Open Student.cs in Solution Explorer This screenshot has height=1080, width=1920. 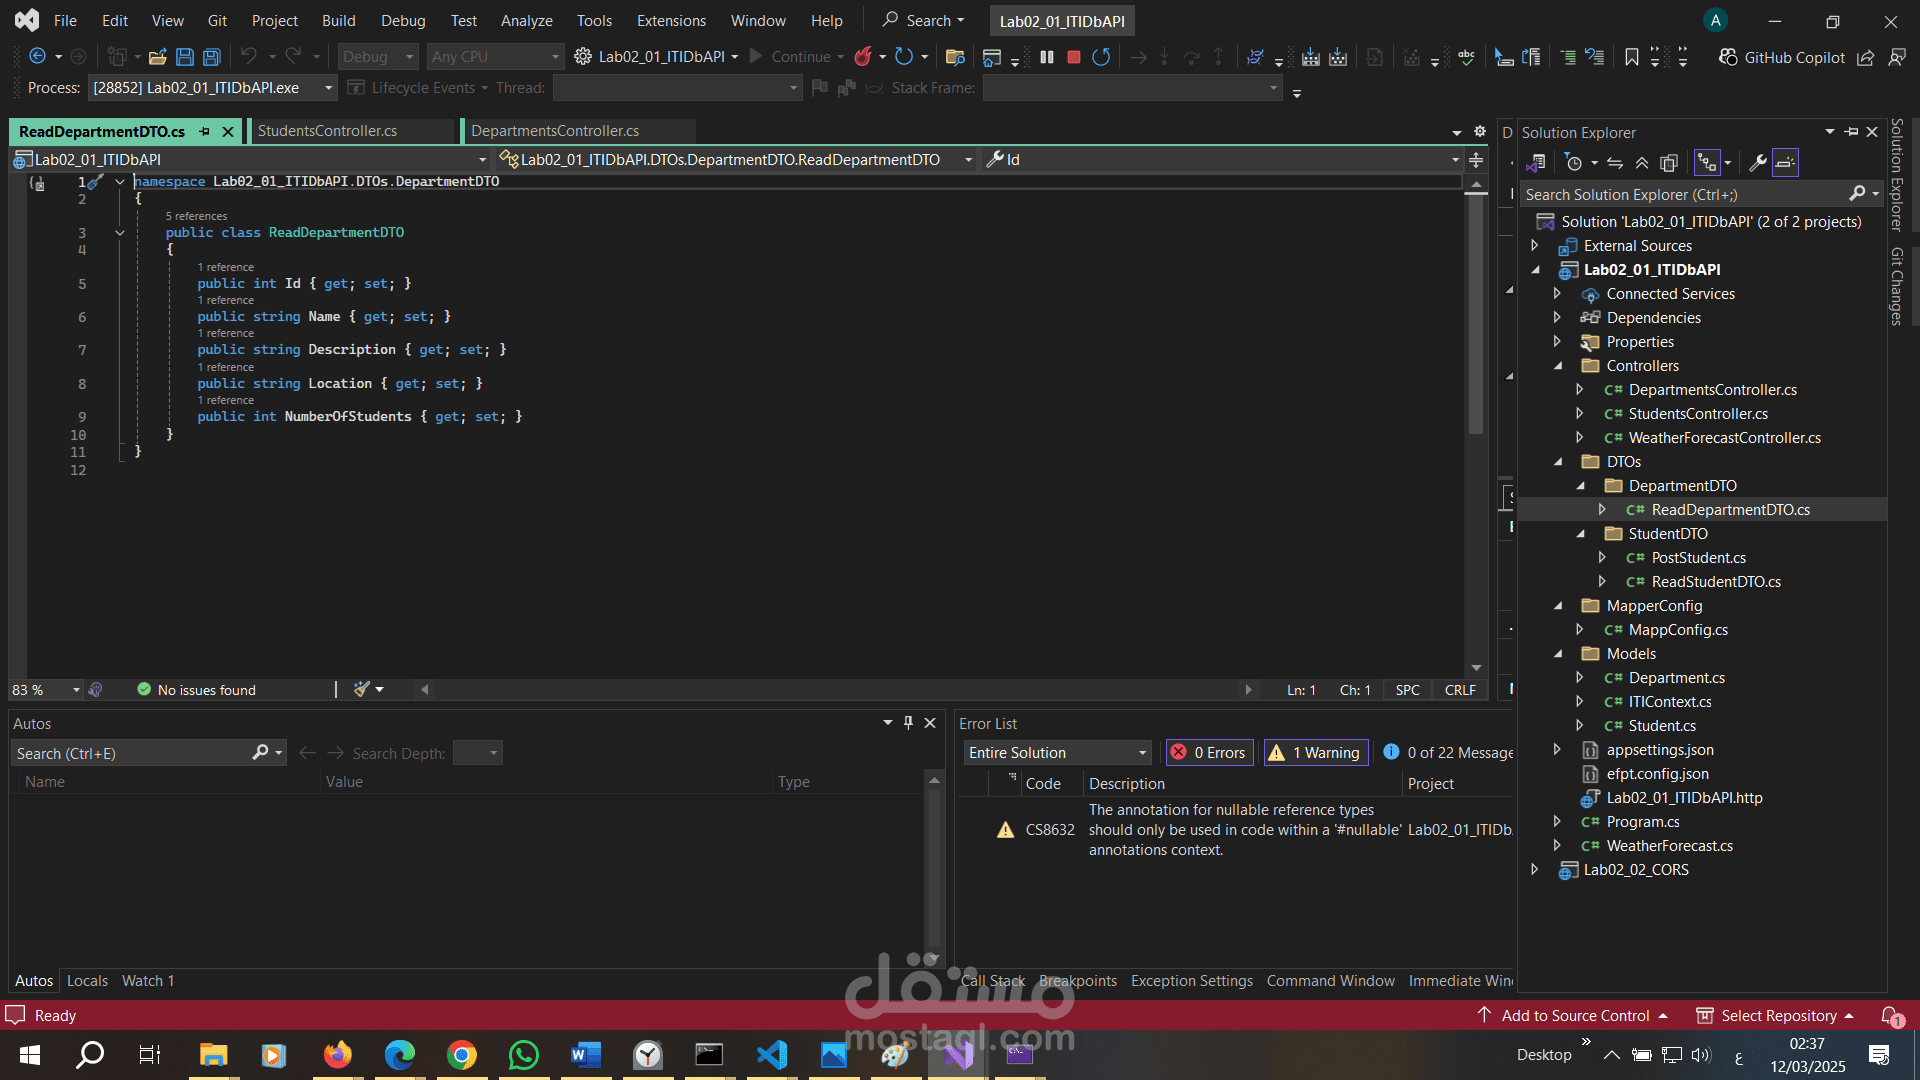(x=1662, y=726)
